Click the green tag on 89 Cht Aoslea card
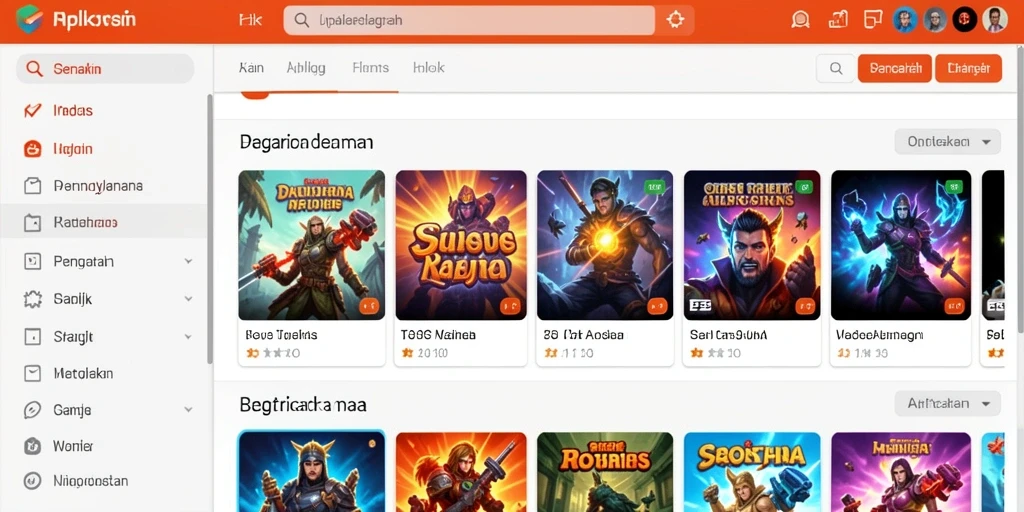This screenshot has width=1024, height=512. pyautogui.click(x=653, y=187)
